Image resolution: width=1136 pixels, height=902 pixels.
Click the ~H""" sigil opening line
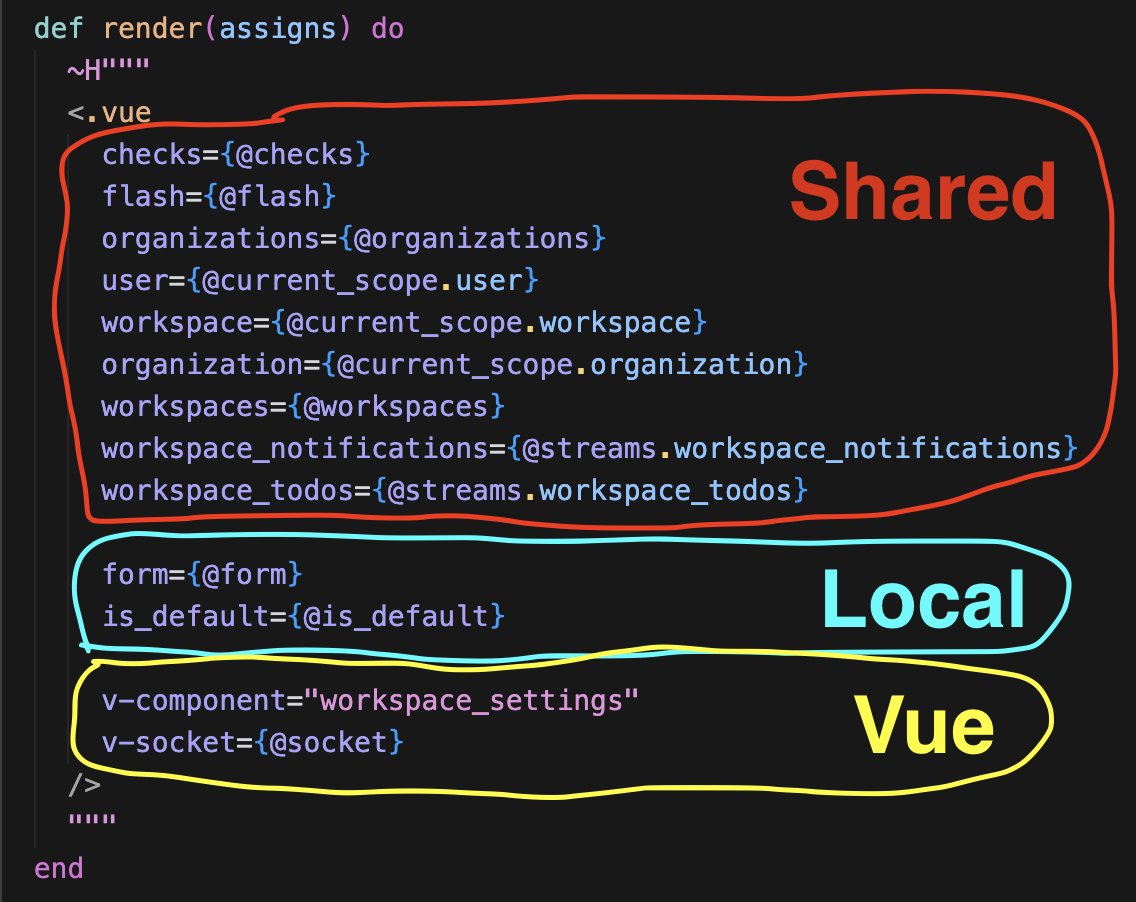tap(109, 71)
